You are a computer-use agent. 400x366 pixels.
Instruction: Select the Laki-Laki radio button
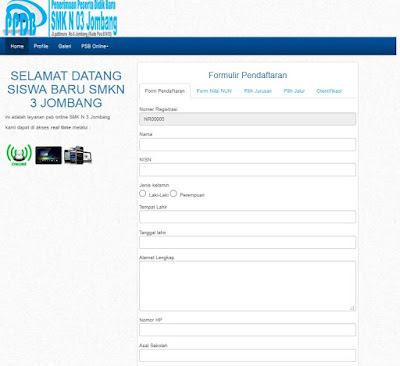[143, 193]
